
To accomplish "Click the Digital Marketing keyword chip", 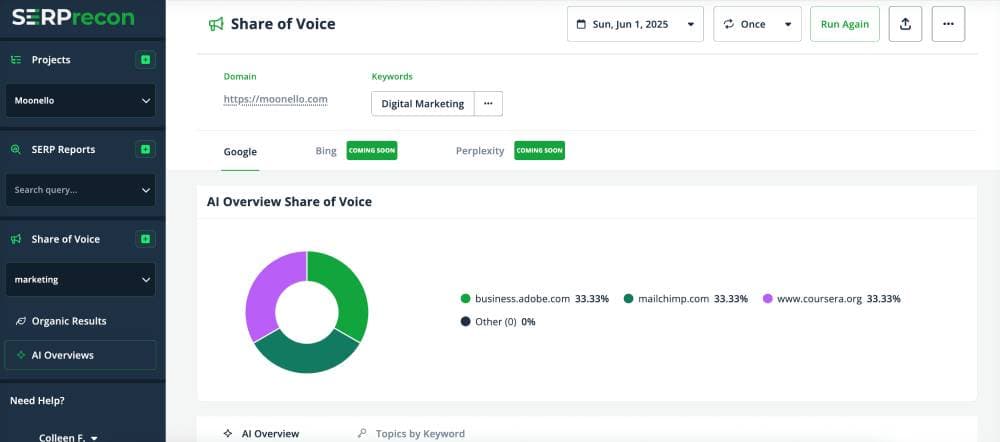I will [422, 104].
